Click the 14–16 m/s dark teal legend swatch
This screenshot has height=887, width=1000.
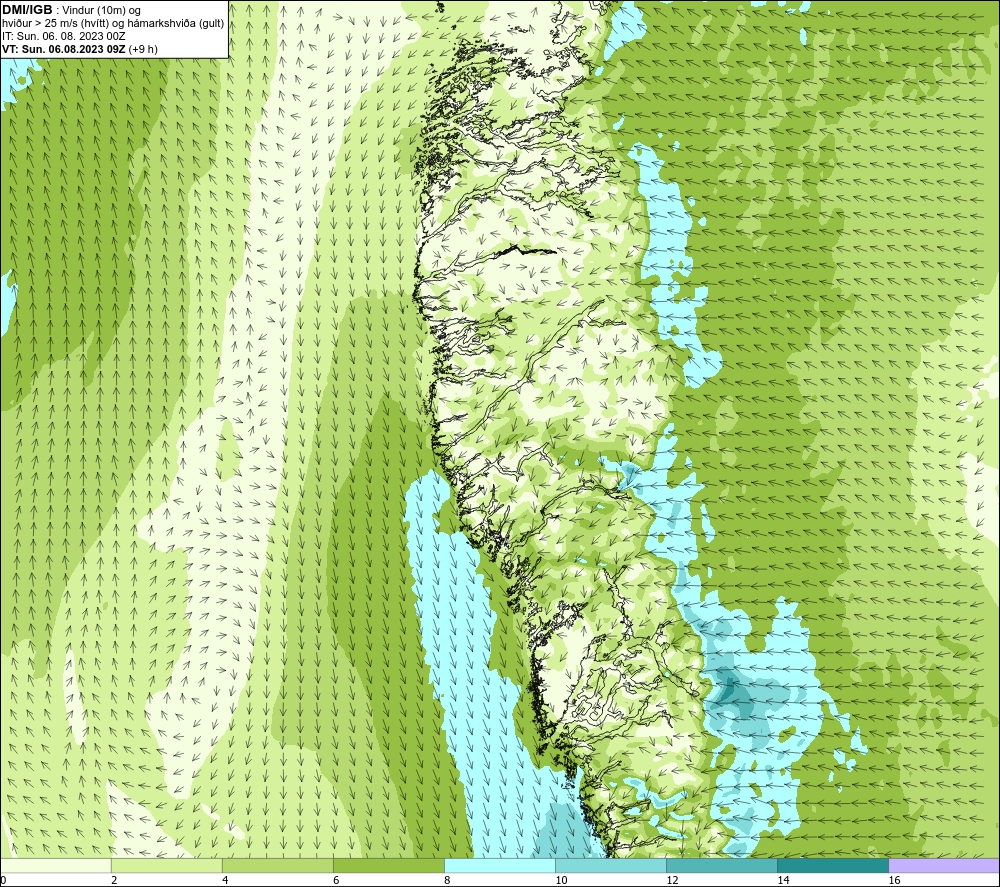(x=832, y=865)
